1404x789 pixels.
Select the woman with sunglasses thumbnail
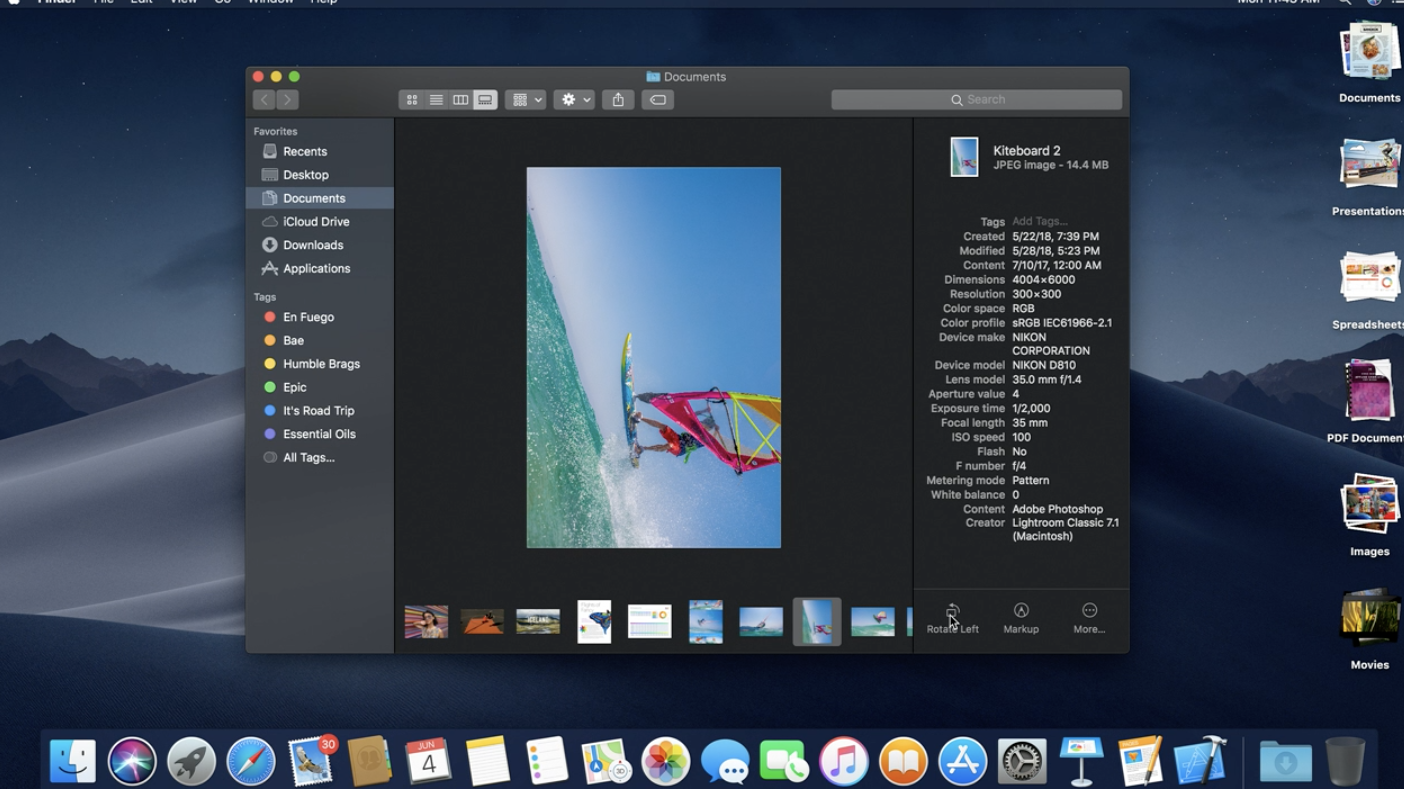point(426,622)
